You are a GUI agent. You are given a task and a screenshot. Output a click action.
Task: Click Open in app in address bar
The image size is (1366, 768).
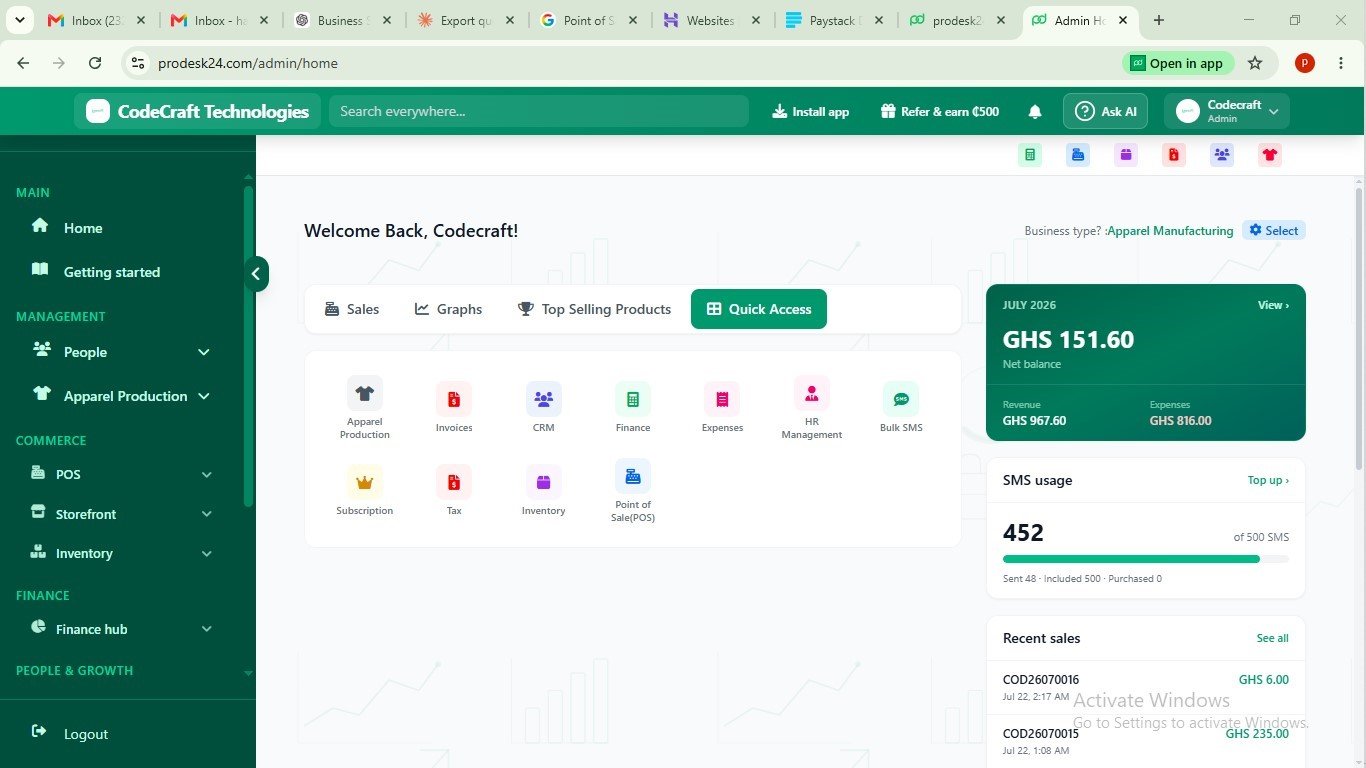(1178, 63)
